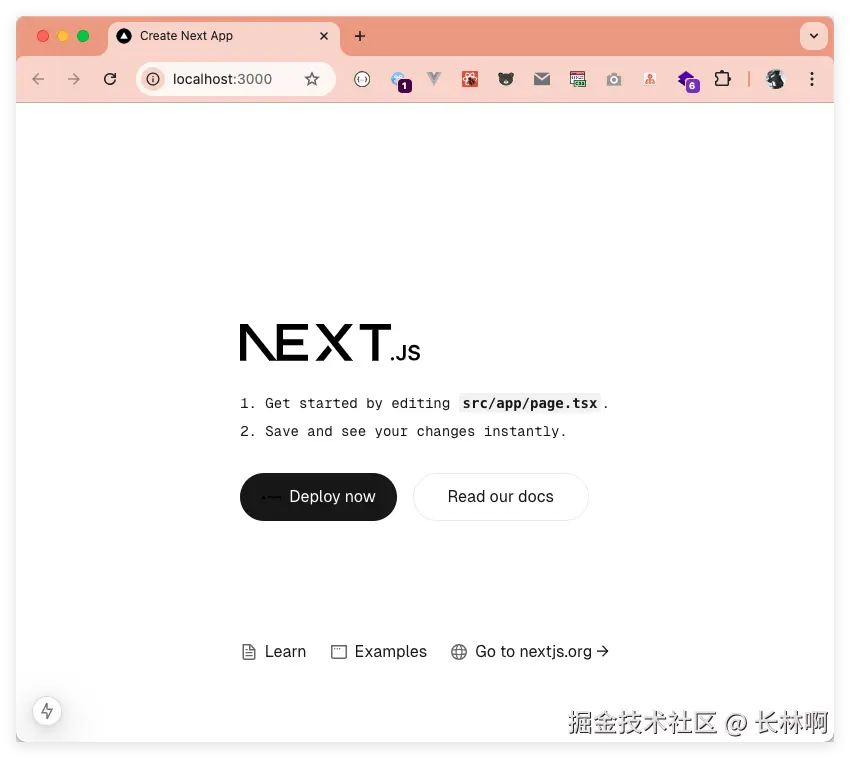
Task: Open the camera screenshot extension icon
Action: [614, 80]
